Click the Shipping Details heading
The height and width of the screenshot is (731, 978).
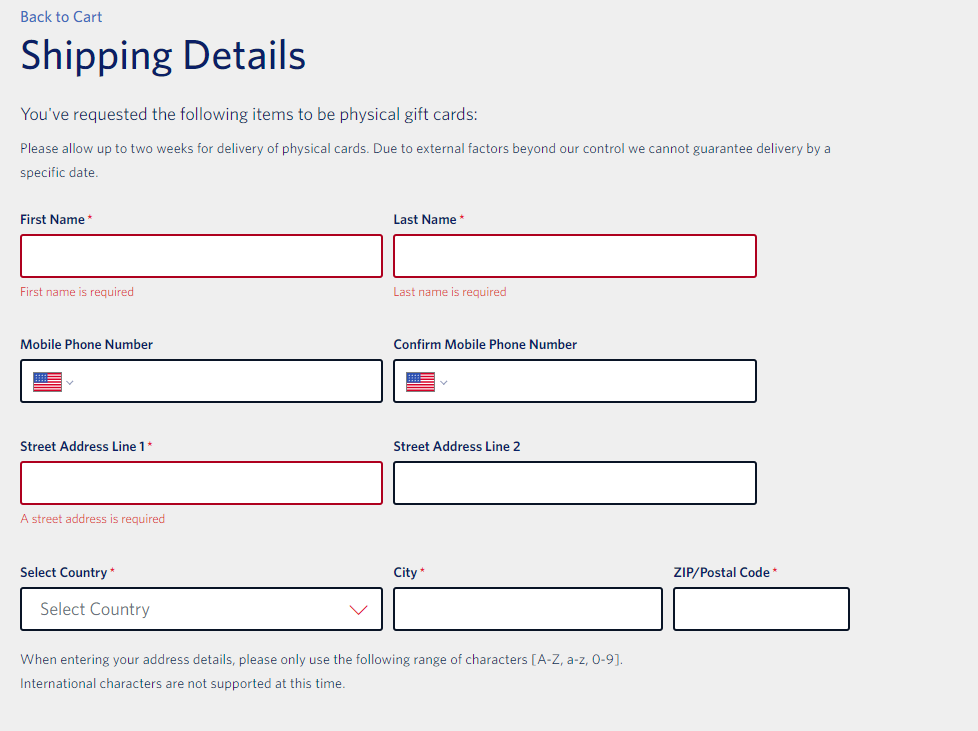point(163,56)
